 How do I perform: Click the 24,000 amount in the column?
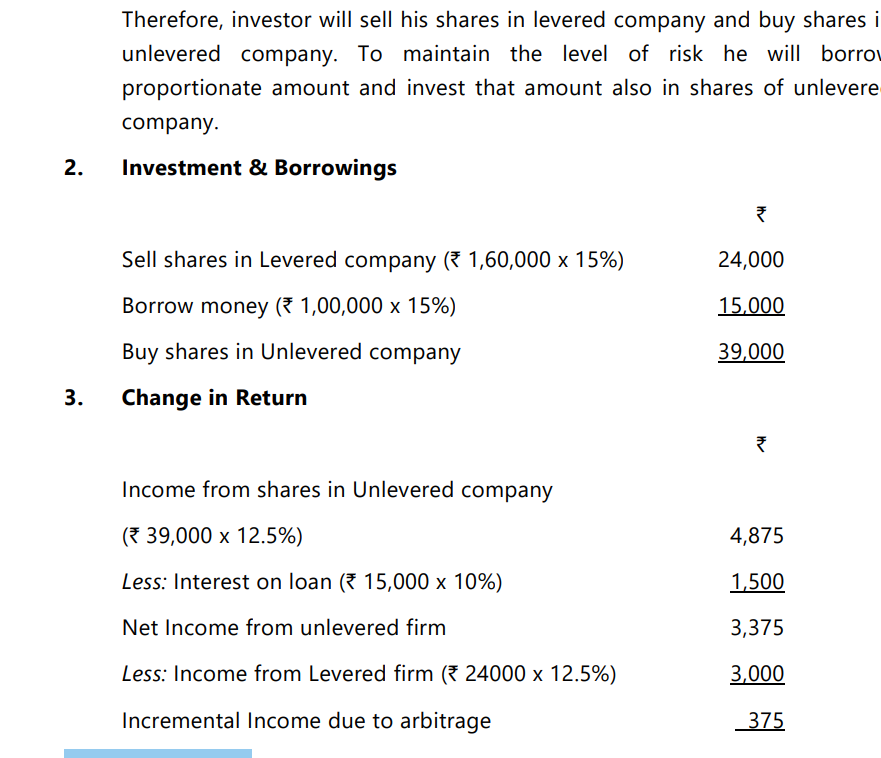(751, 260)
